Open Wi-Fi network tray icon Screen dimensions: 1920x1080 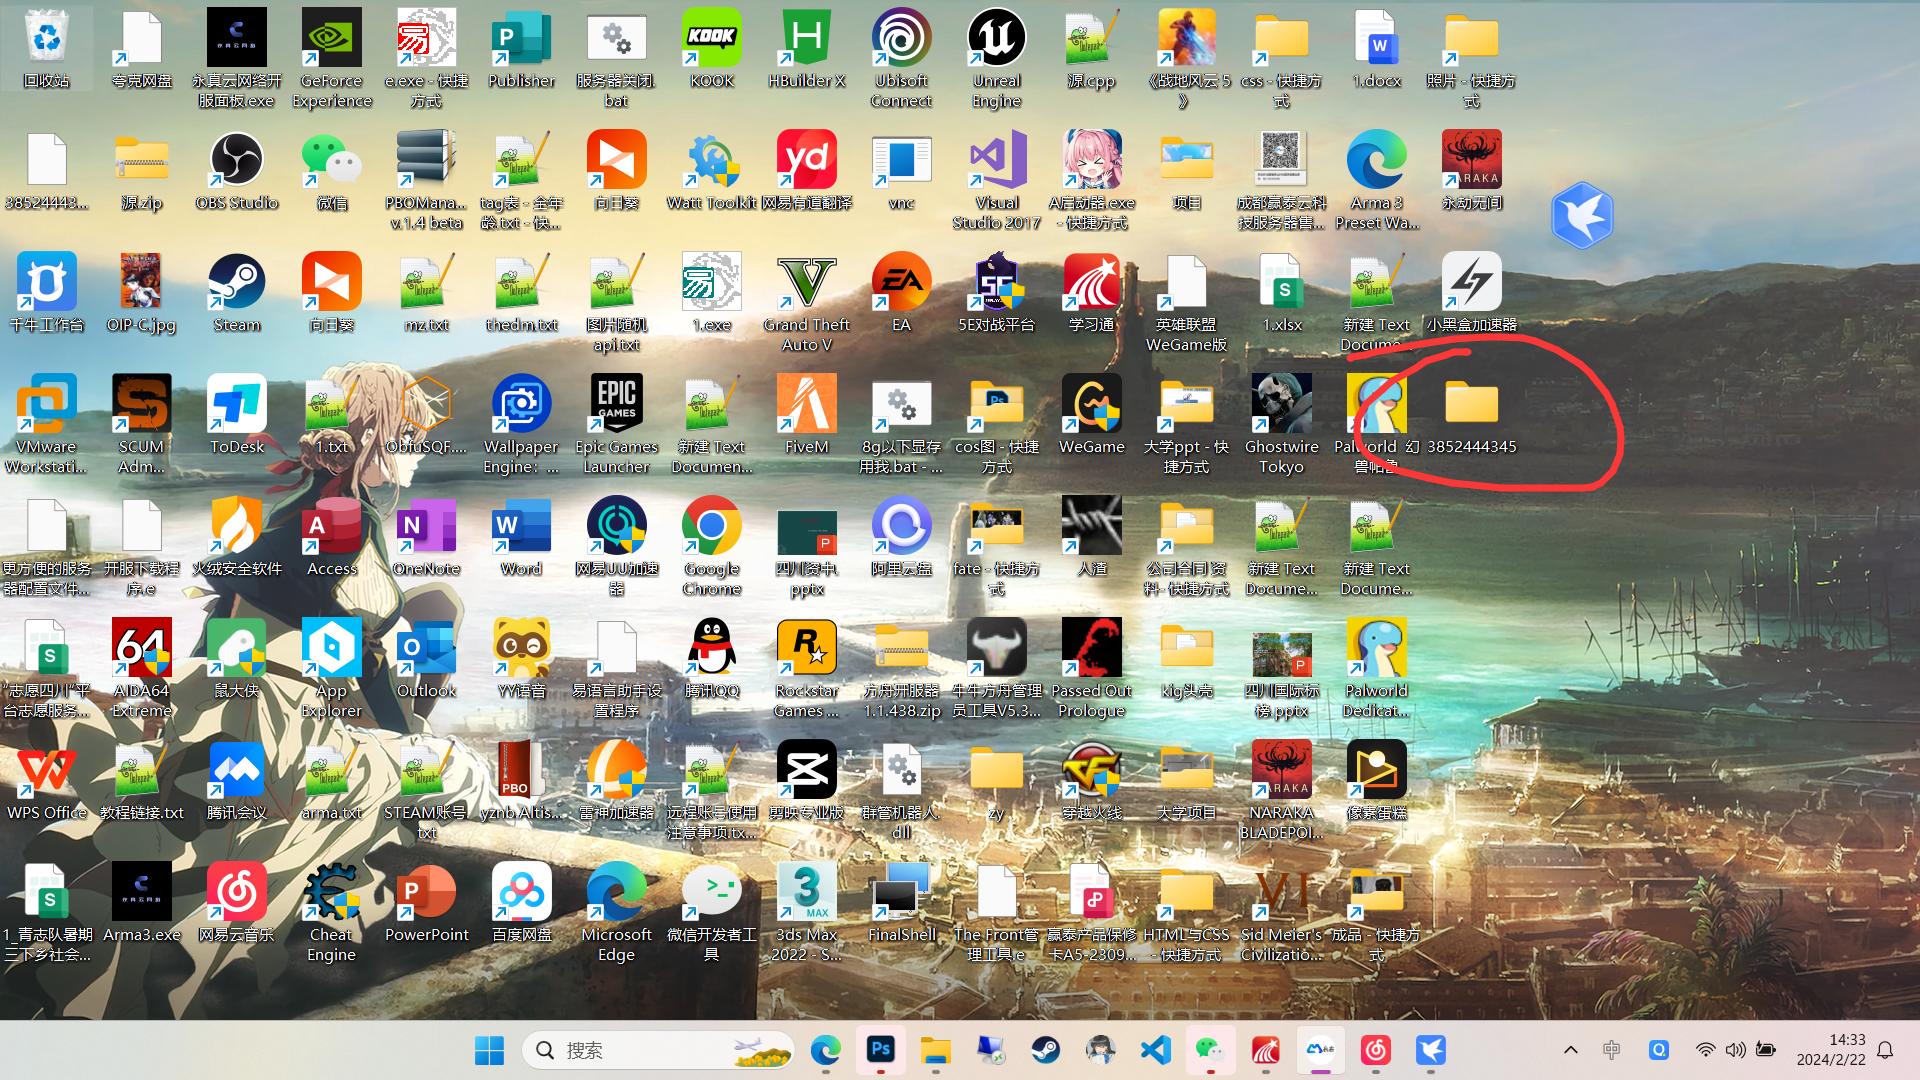coord(1705,1050)
